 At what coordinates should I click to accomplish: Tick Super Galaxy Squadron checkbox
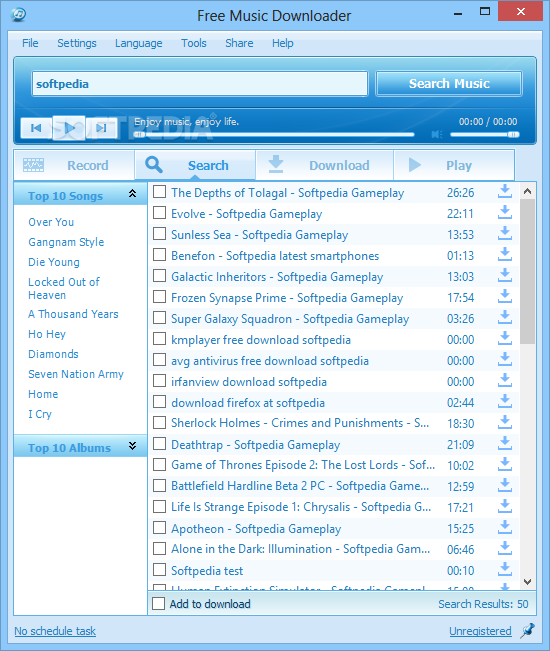click(x=159, y=318)
